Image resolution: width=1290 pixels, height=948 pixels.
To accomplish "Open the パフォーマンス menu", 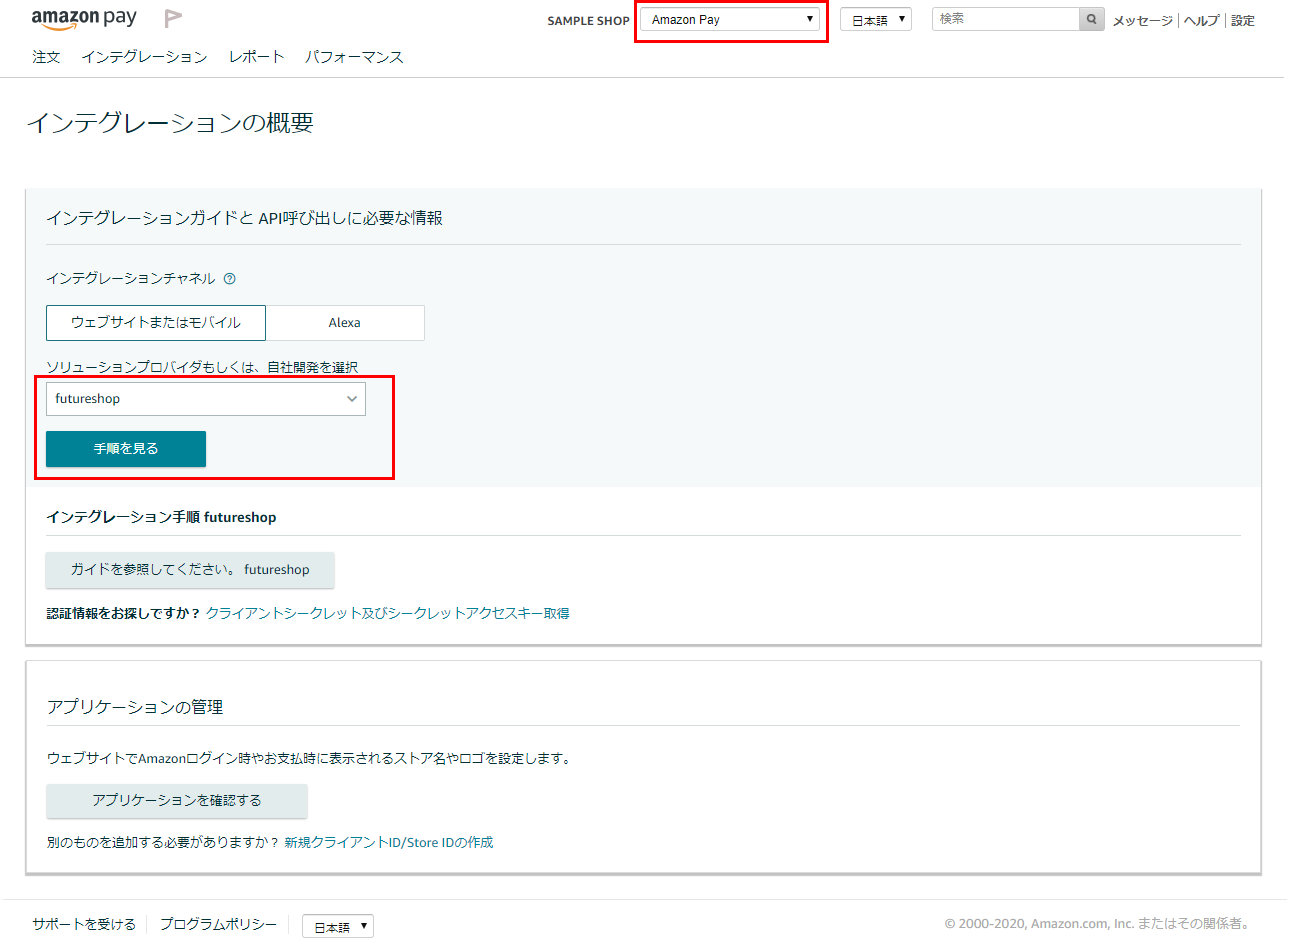I will (354, 57).
